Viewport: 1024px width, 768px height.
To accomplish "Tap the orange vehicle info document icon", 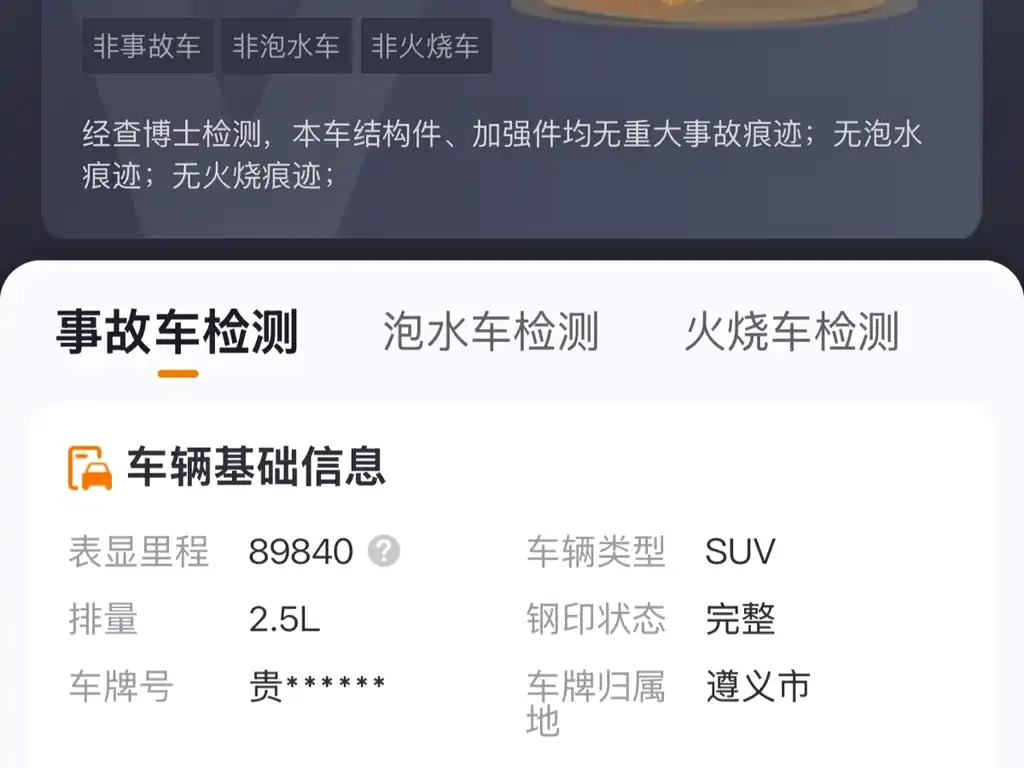I will (90, 468).
